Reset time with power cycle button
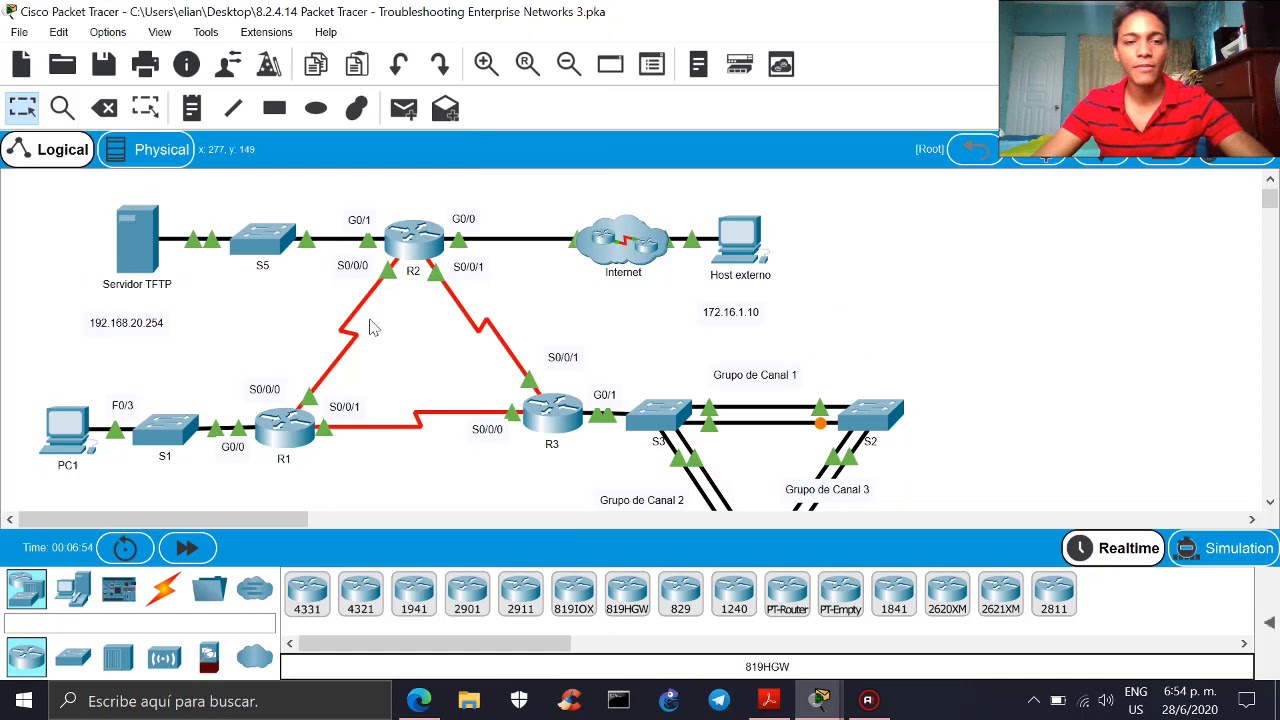Viewport: 1280px width, 720px height. 125,548
